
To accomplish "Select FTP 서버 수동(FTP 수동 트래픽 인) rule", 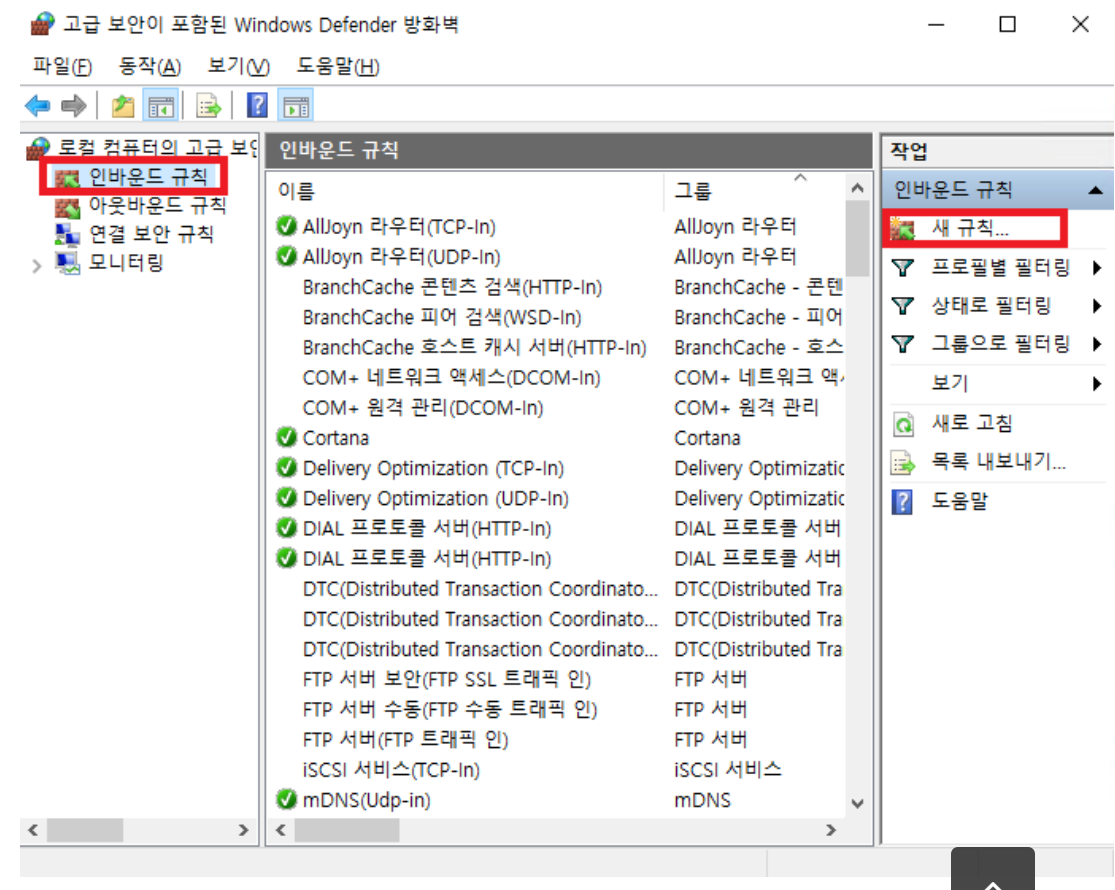I will pos(450,709).
